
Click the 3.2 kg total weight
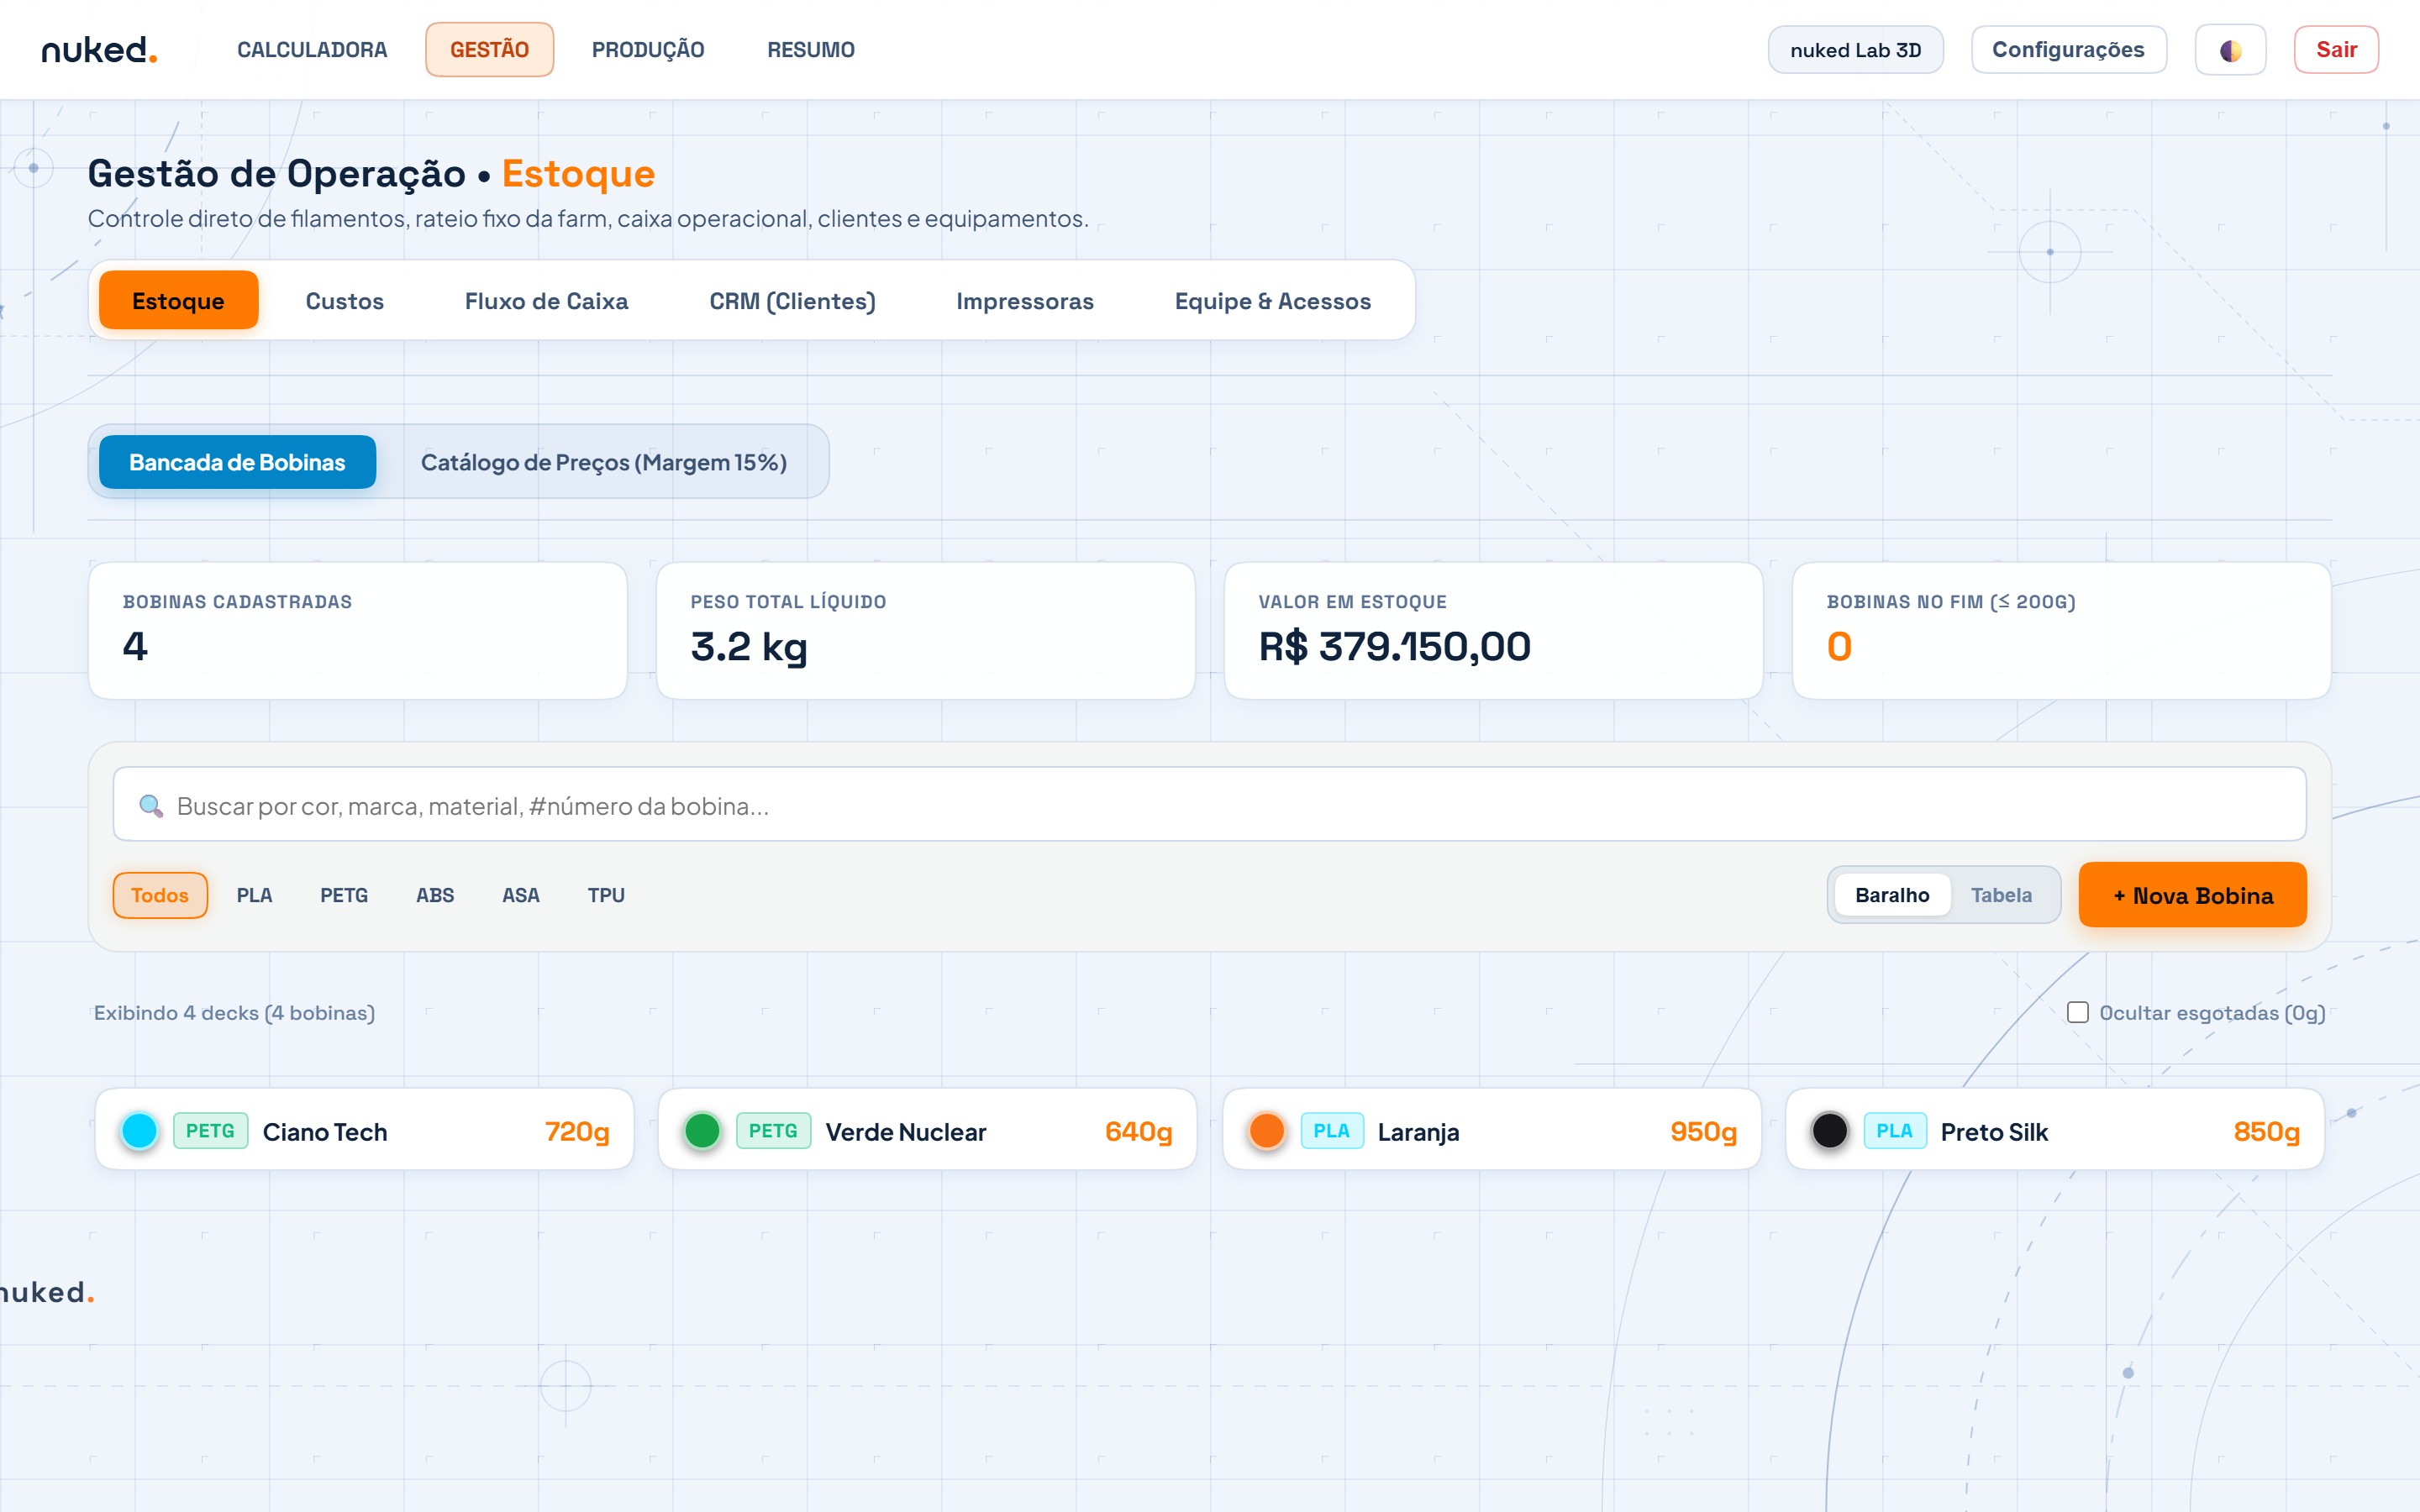coord(748,647)
